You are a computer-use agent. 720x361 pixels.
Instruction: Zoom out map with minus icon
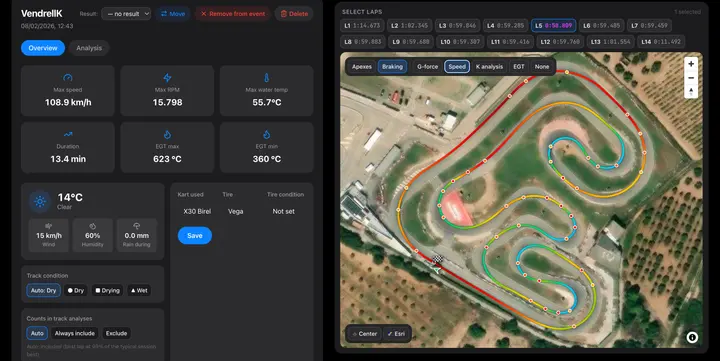(691, 78)
